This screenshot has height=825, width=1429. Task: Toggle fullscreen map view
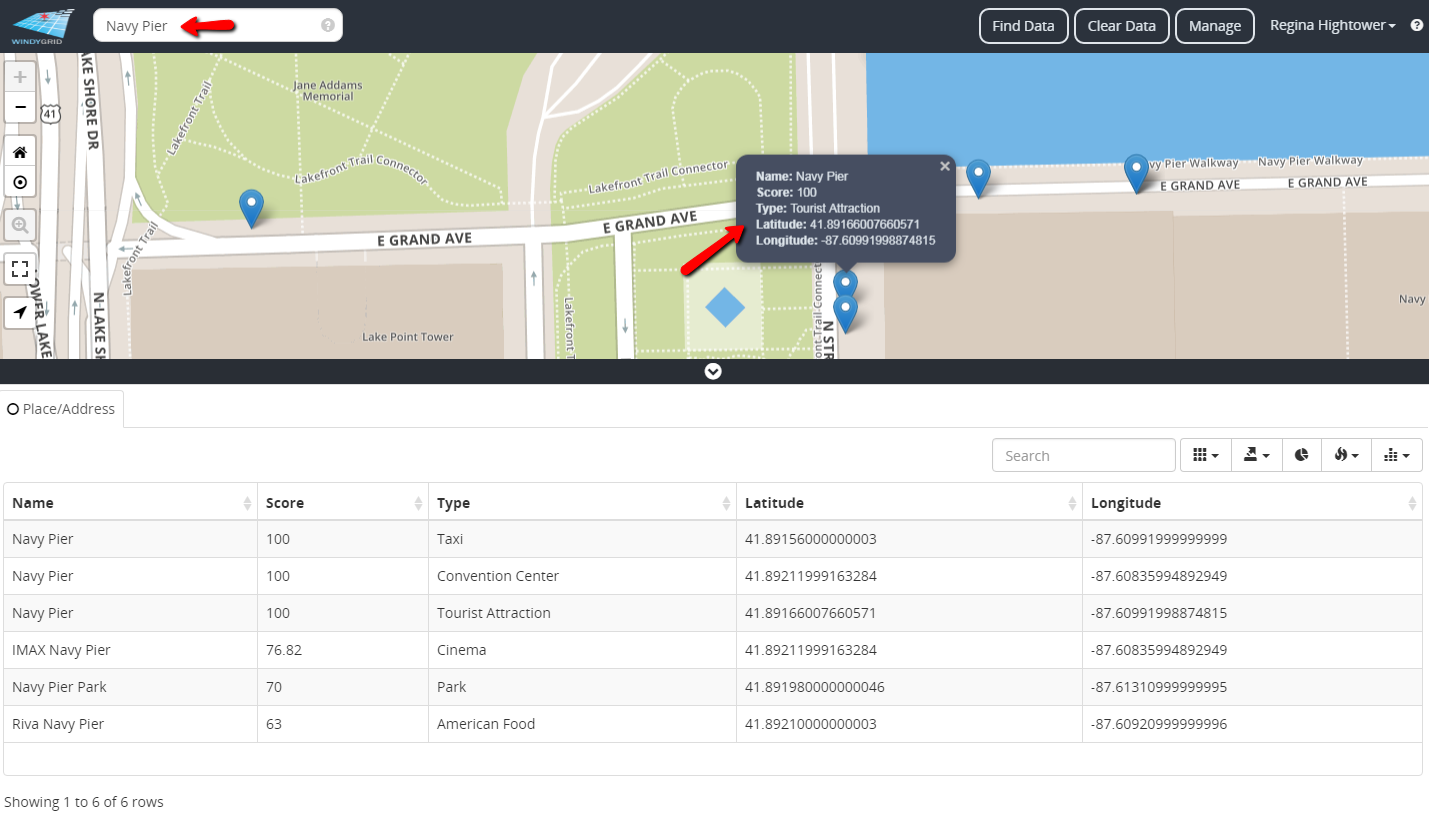tap(20, 268)
